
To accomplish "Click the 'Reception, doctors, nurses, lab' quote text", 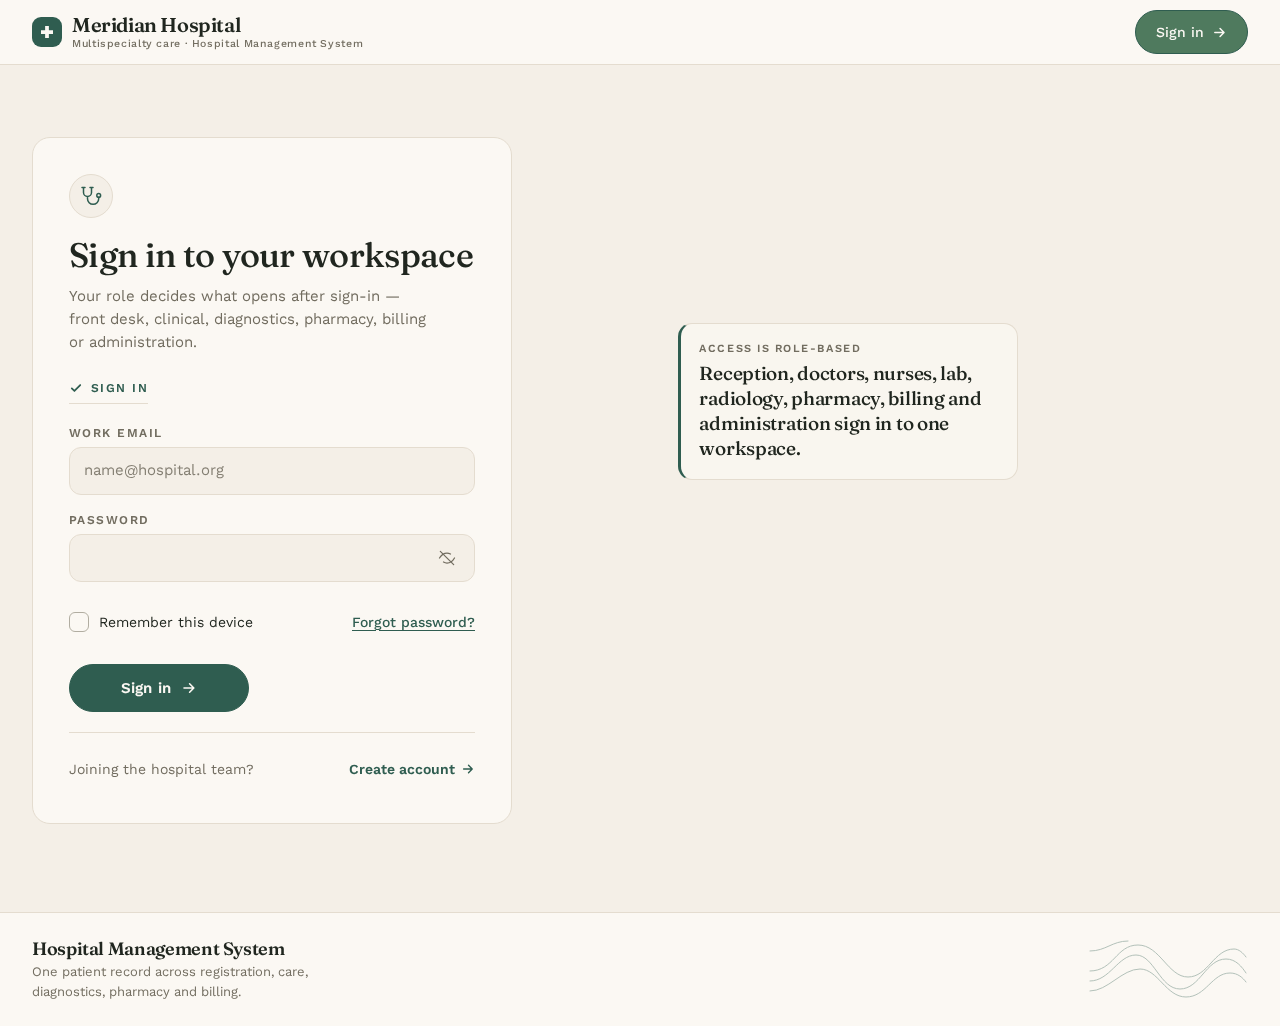I will coord(840,411).
